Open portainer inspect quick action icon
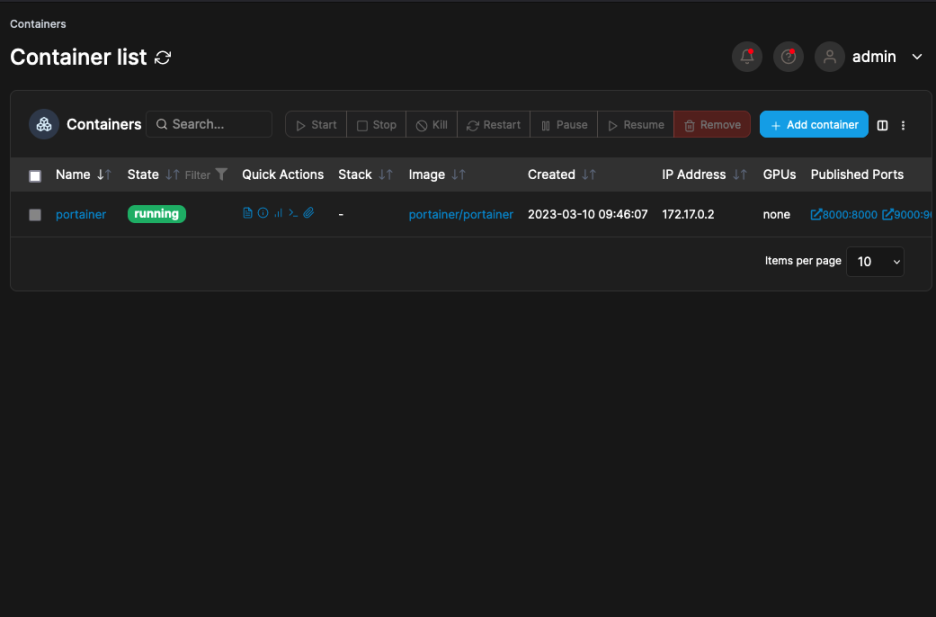Viewport: 936px width, 617px height. pyautogui.click(x=263, y=213)
